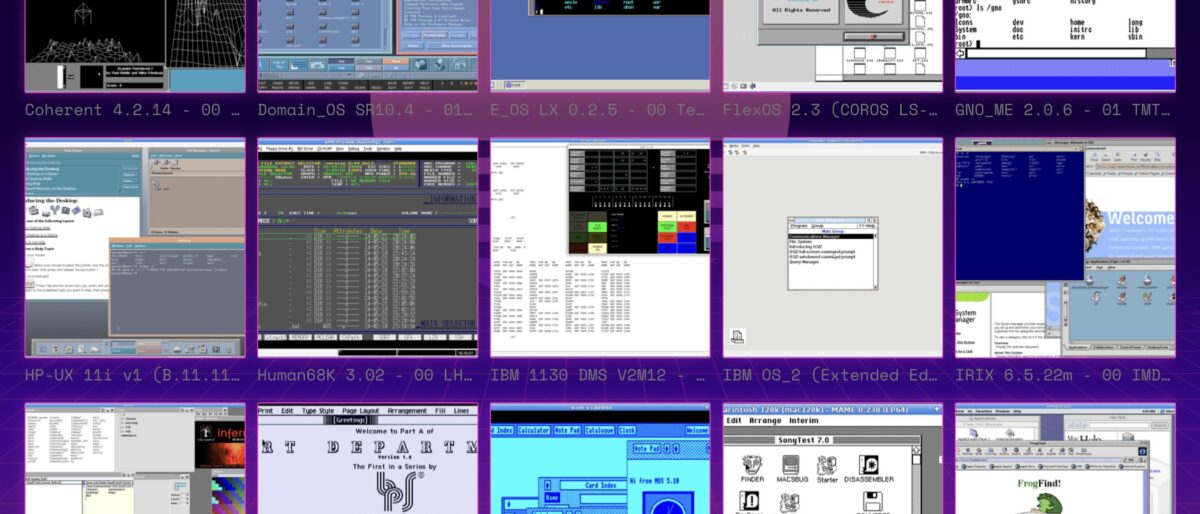
Task: Click the 'HP-UX 11i v1 (B.11.11...' caption
Action: pos(134,376)
